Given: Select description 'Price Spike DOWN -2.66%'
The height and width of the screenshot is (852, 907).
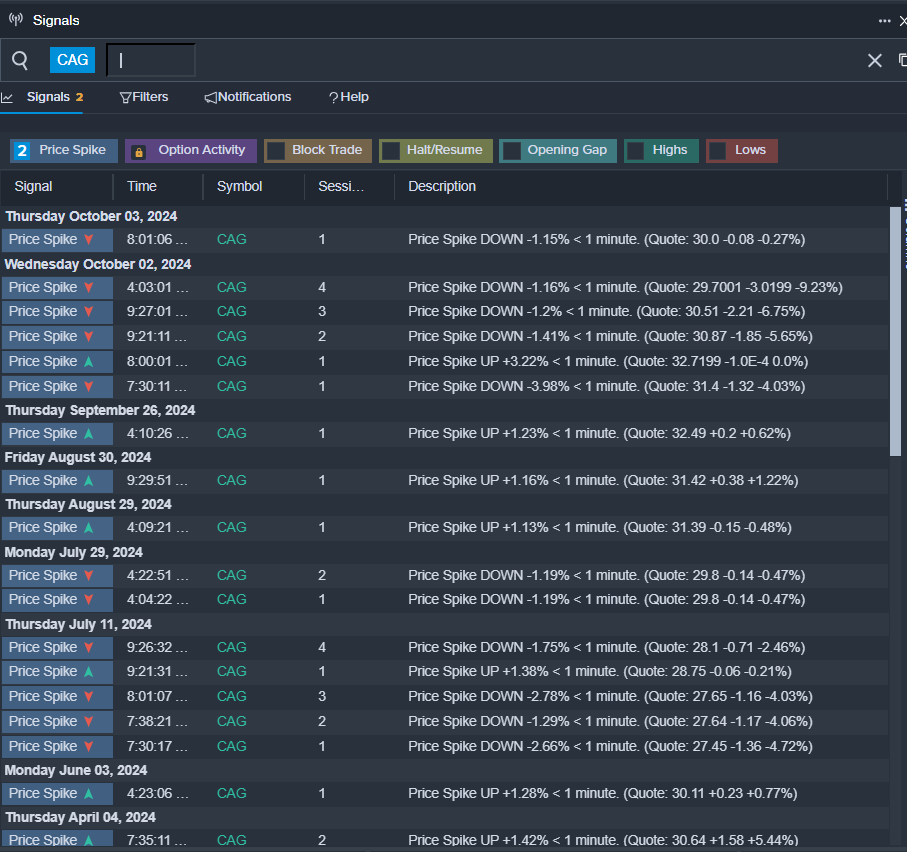Looking at the screenshot, I should point(610,746).
